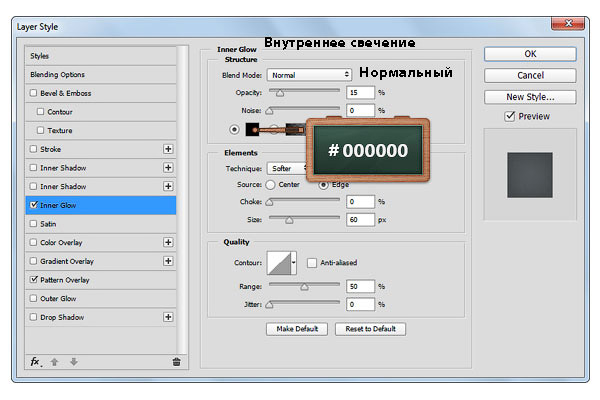Image resolution: width=600 pixels, height=400 pixels.
Task: Enable the Stroke checkbox
Action: 34,149
